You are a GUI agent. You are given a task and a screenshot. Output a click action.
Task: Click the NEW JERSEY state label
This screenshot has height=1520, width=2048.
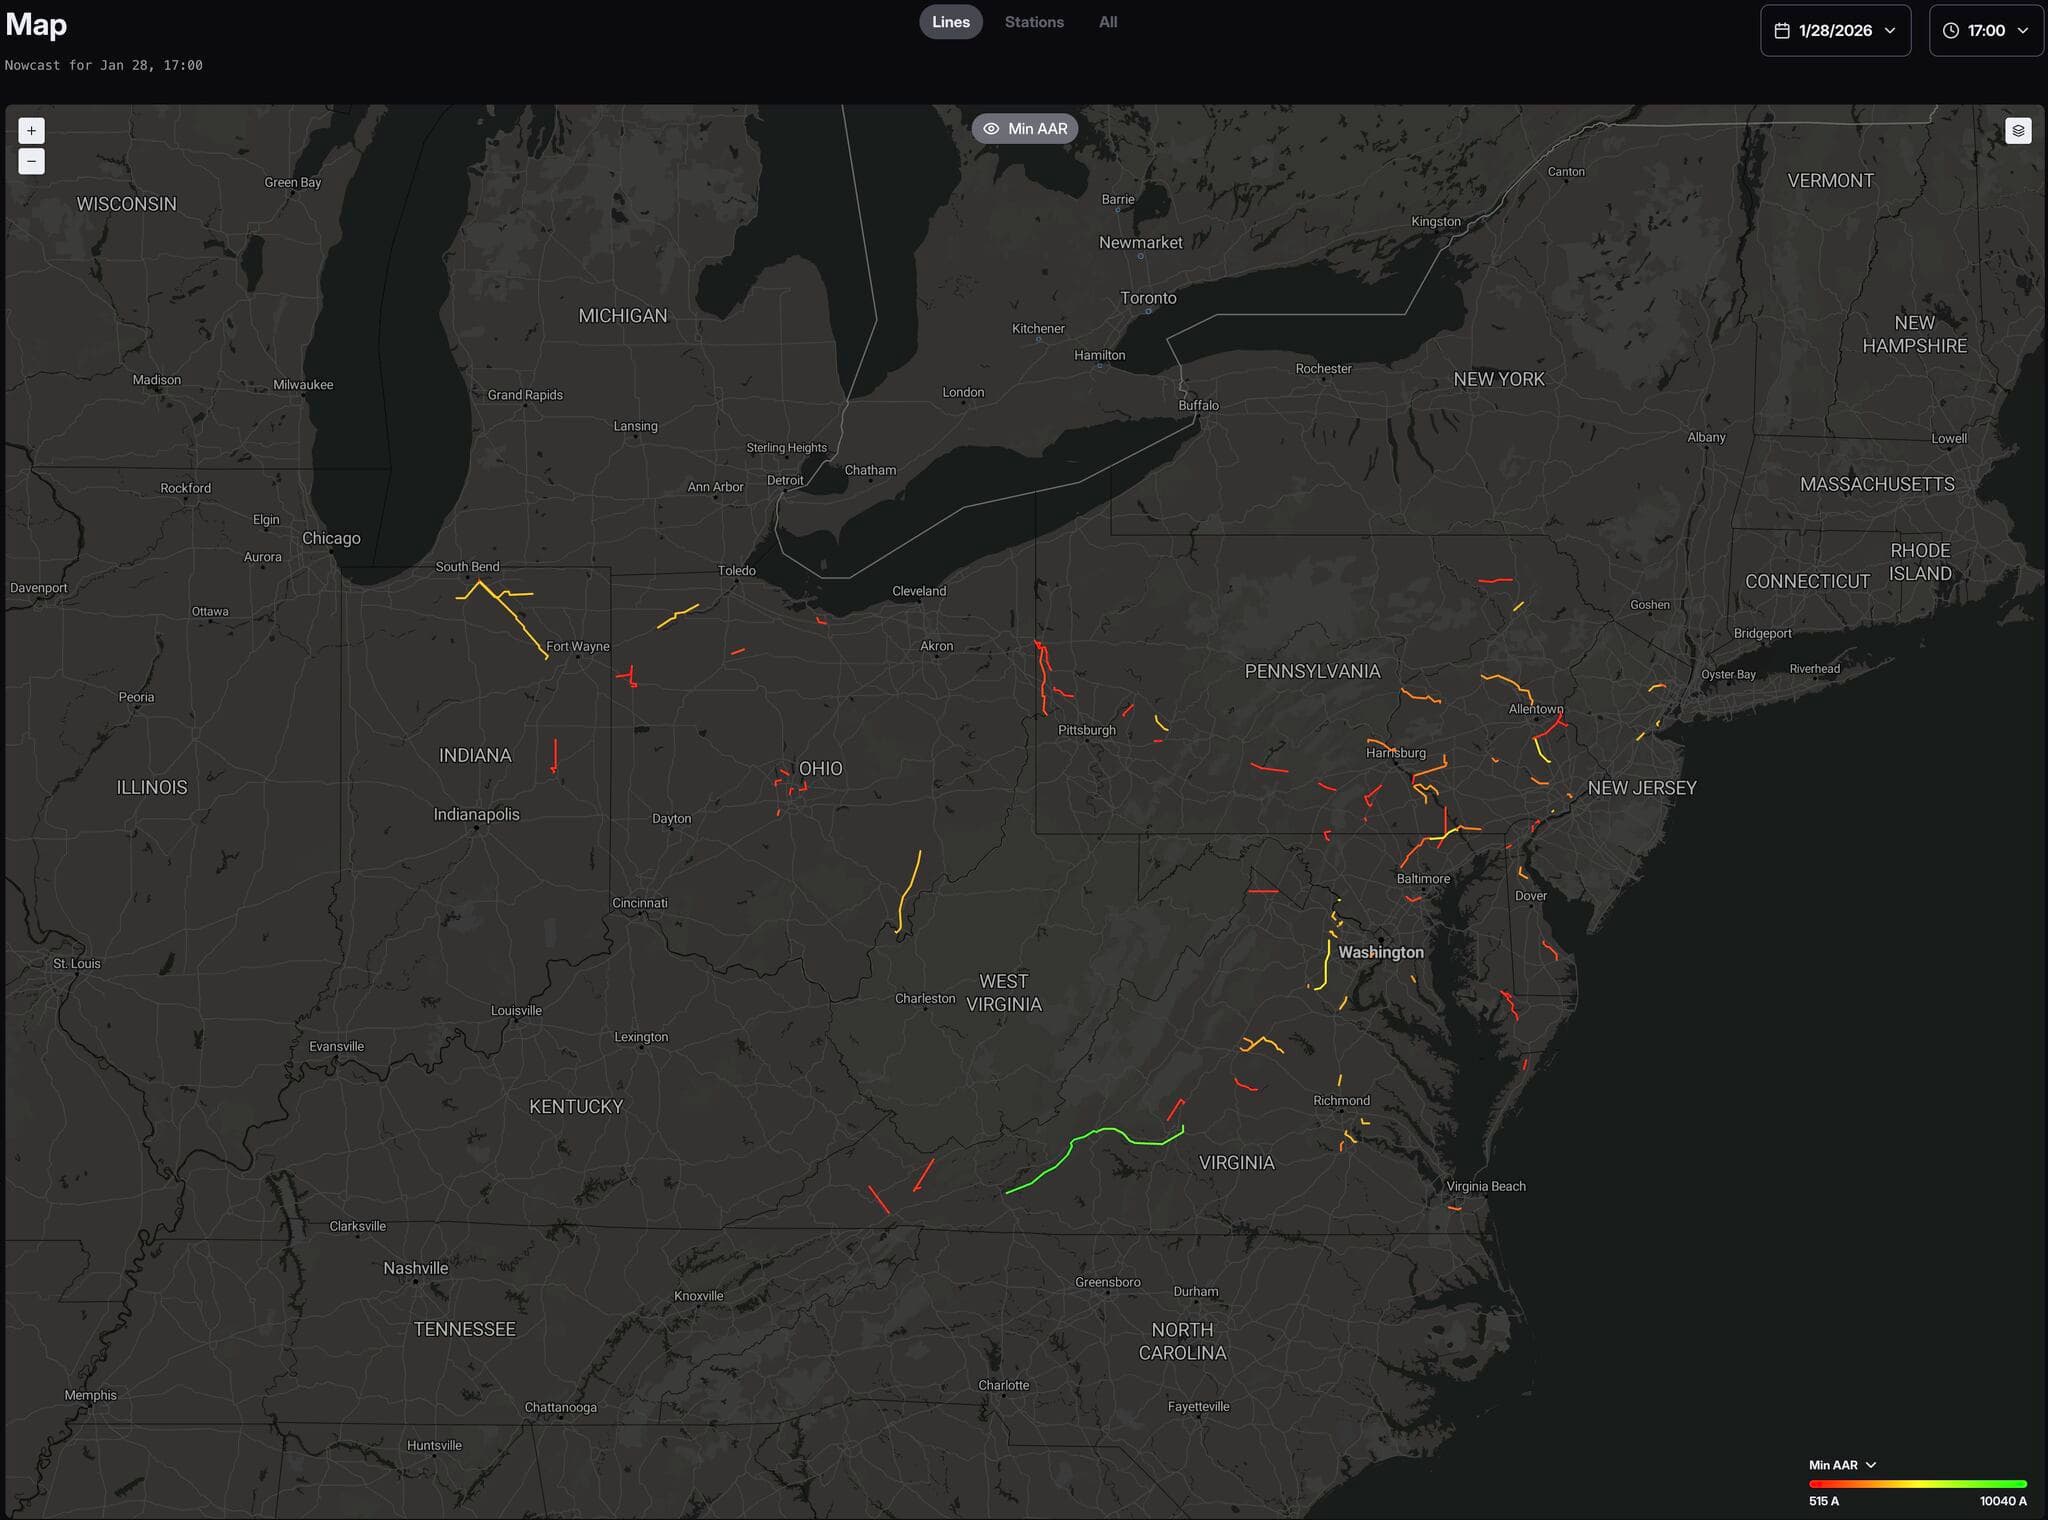1642,788
